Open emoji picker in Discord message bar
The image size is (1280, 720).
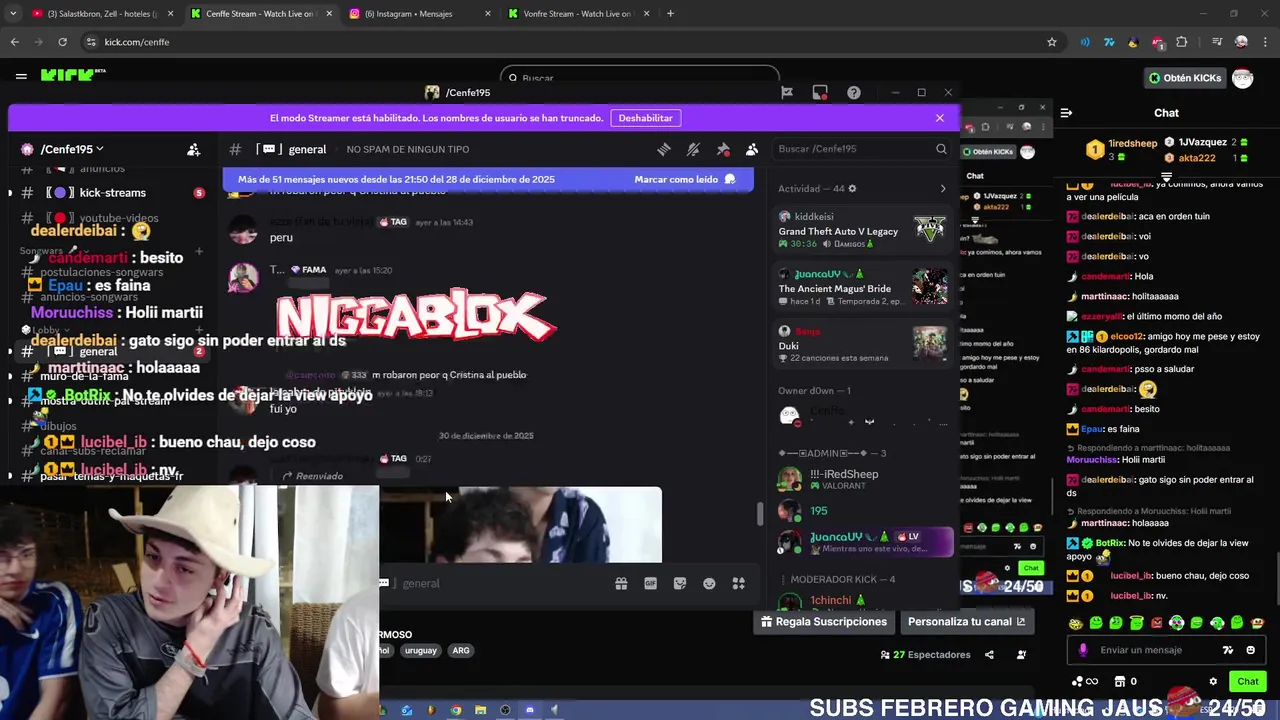709,583
